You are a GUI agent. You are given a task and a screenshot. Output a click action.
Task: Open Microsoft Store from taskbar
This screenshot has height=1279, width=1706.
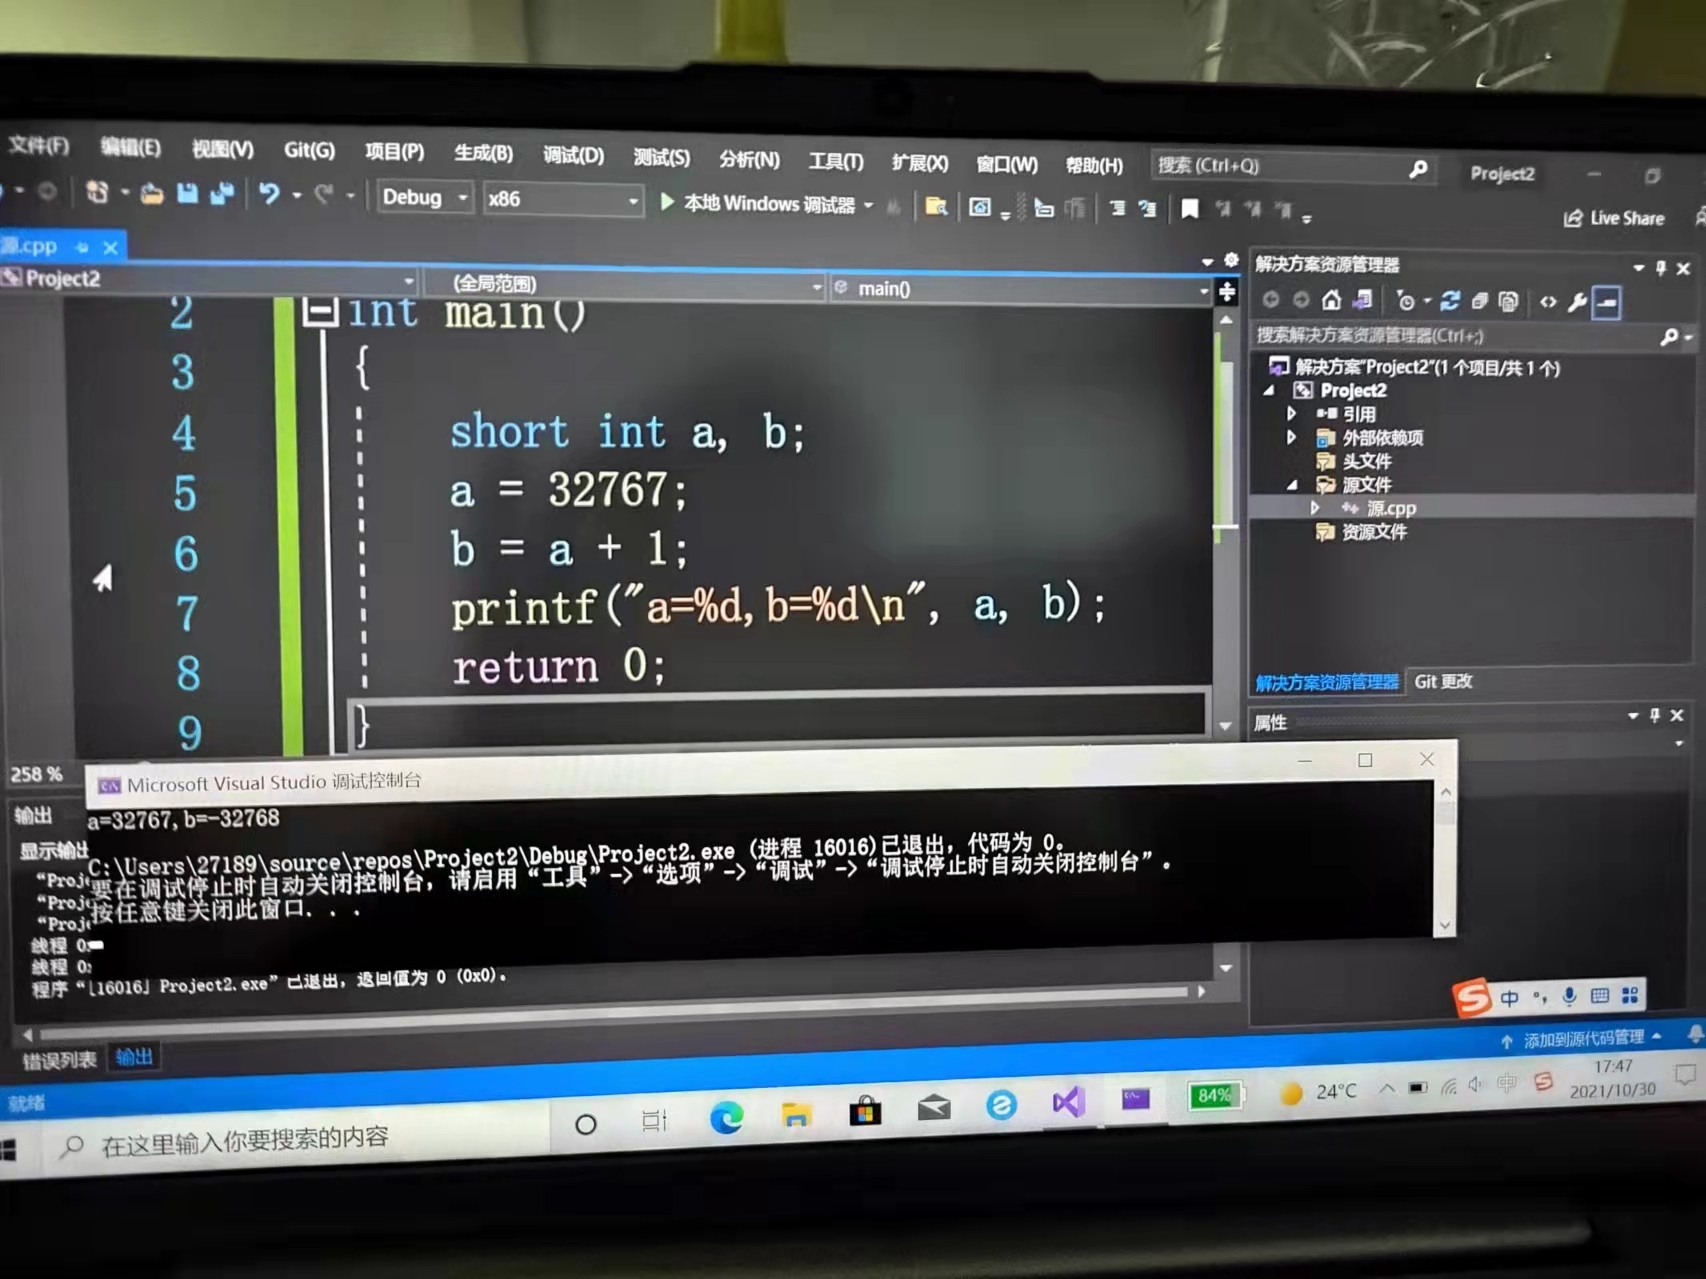point(865,1110)
